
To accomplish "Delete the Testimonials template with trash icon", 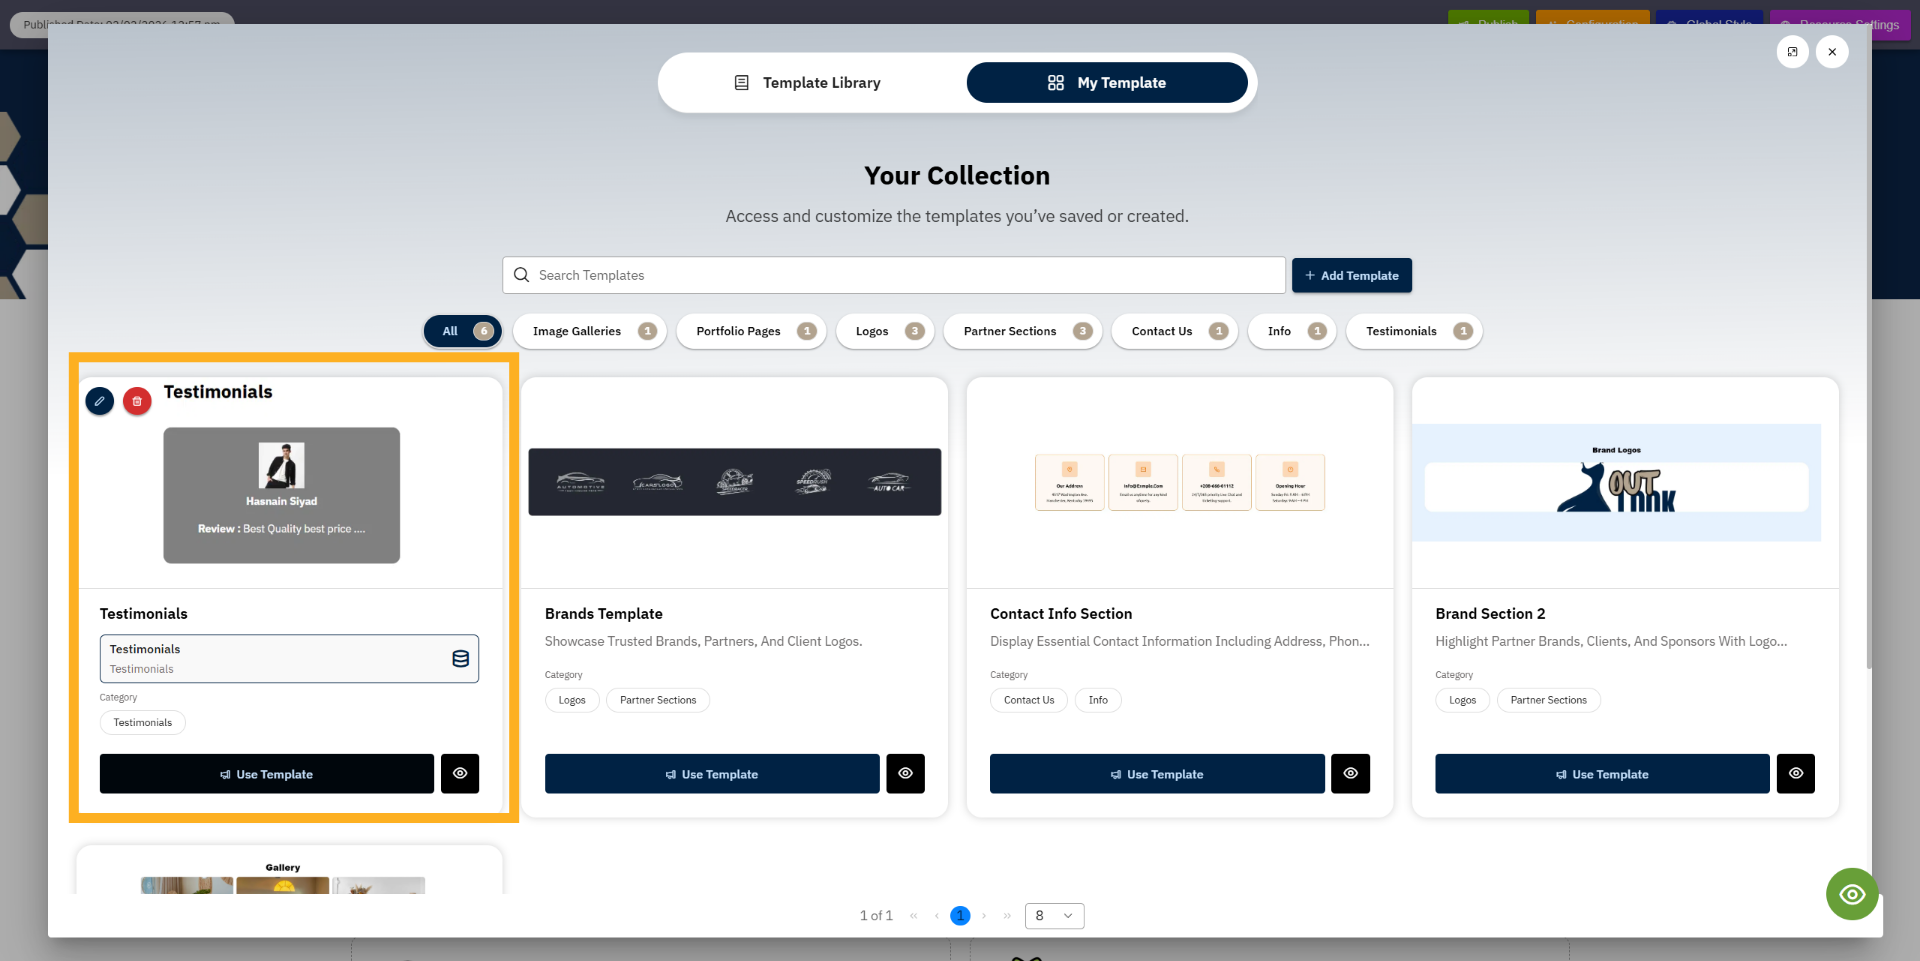I will [x=137, y=401].
